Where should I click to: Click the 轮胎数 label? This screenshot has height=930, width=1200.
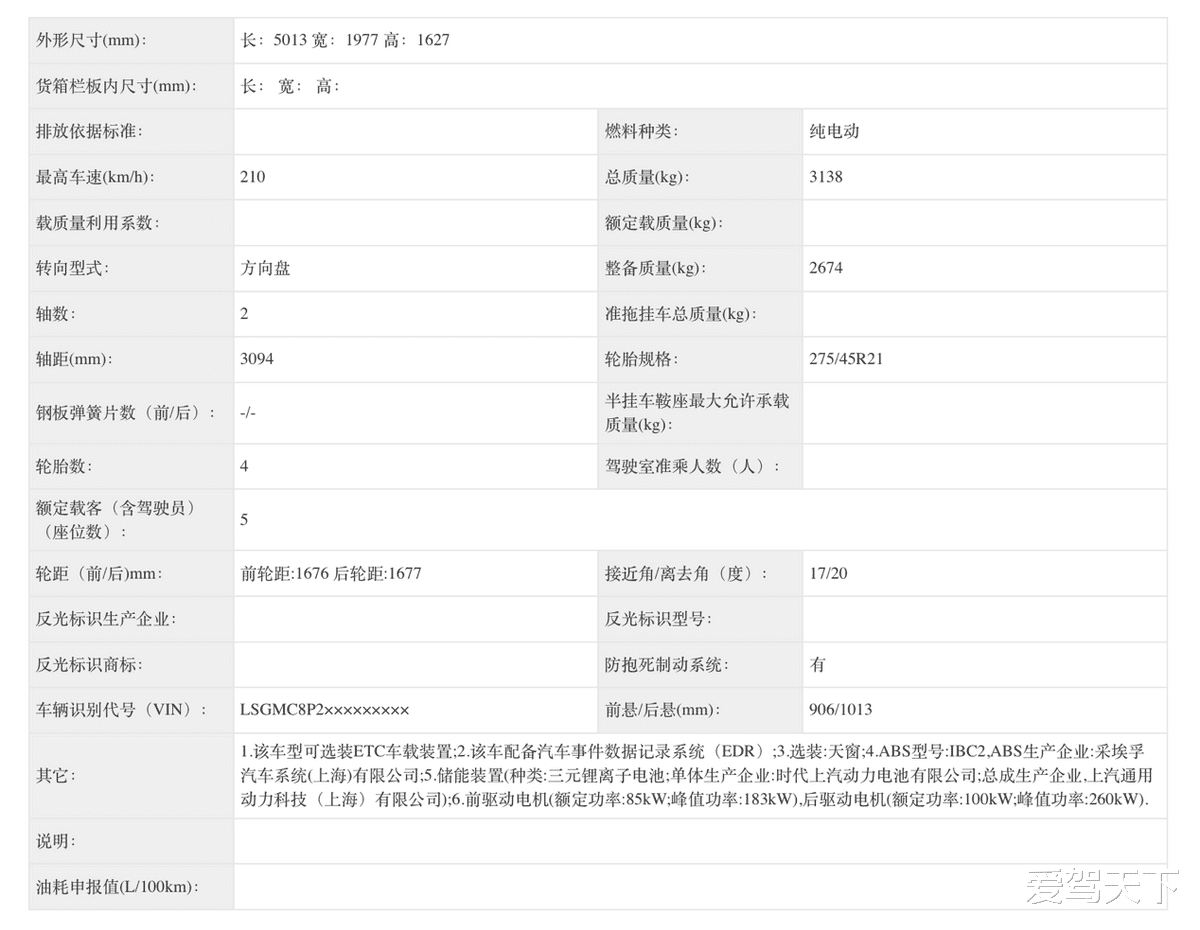[x=64, y=467]
